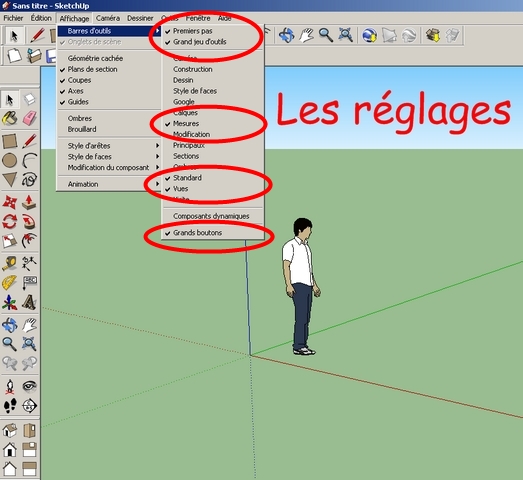
Task: Open the Fichier menu
Action: pyautogui.click(x=13, y=18)
